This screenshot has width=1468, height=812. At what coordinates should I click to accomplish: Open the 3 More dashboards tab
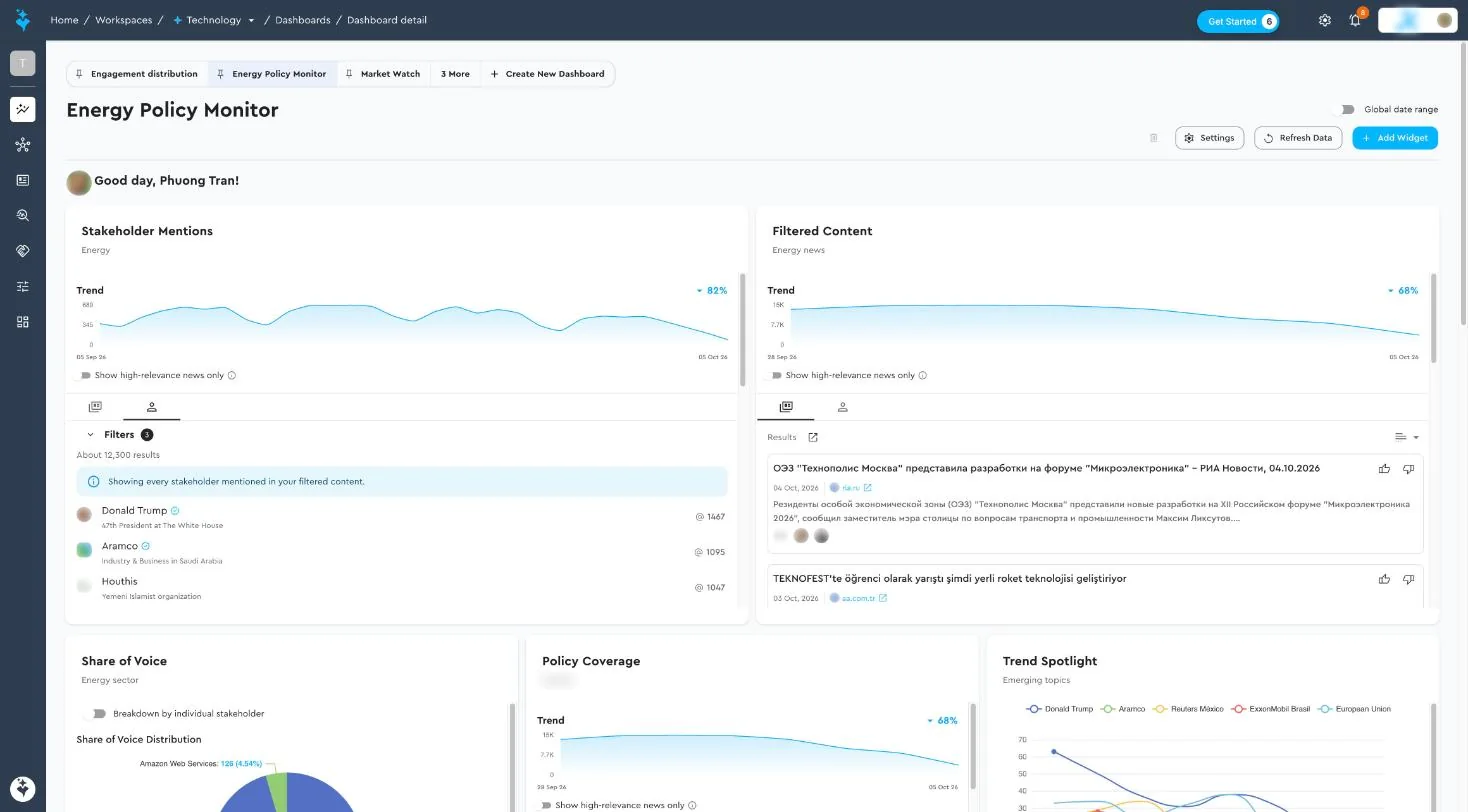455,74
